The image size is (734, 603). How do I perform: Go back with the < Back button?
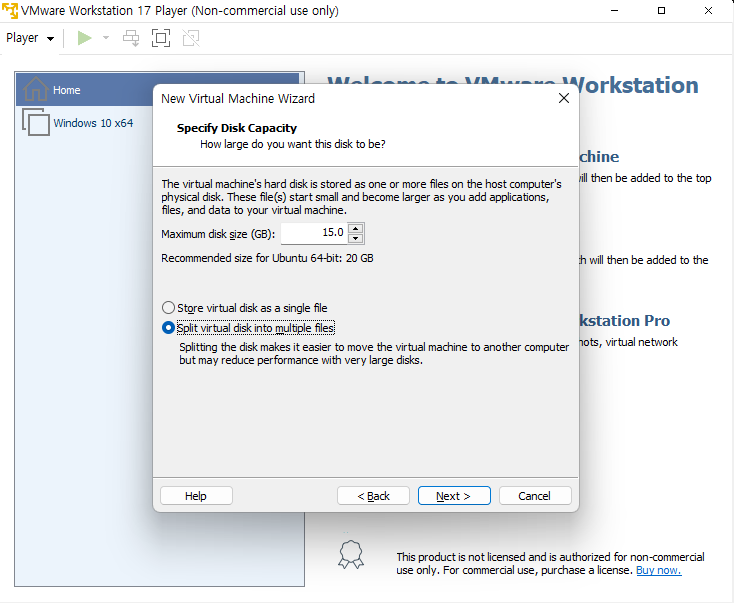click(x=373, y=496)
